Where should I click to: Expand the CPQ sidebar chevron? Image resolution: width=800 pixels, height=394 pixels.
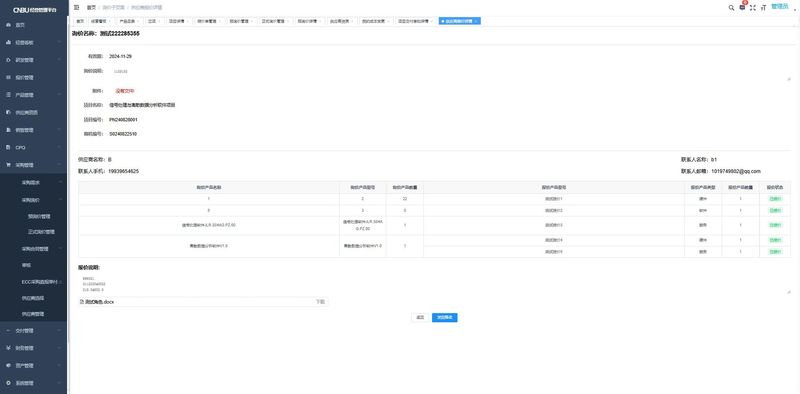click(60, 147)
